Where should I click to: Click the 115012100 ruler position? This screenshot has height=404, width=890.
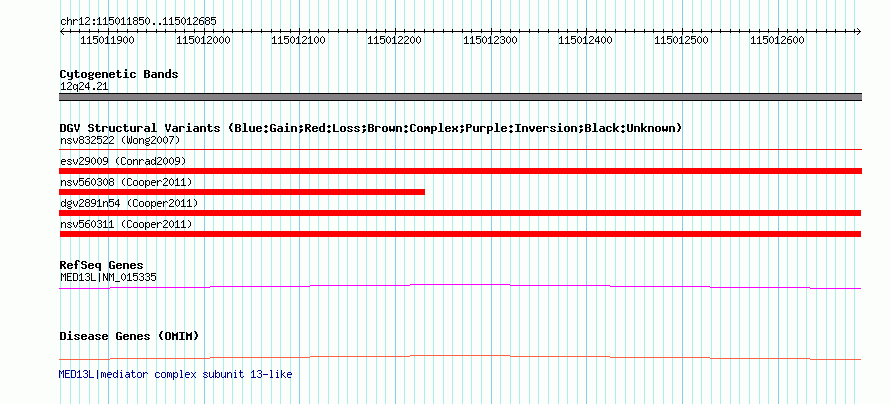[x=299, y=40]
